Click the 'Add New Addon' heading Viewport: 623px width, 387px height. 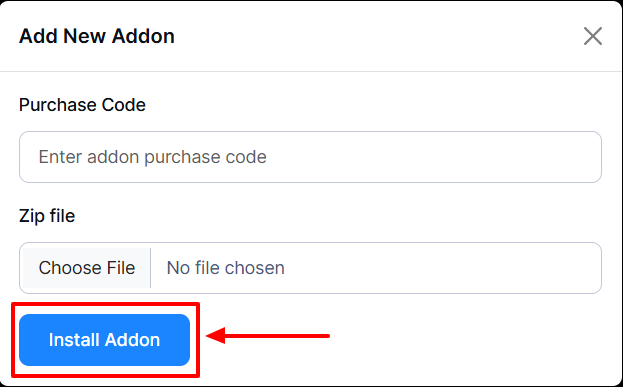point(97,36)
